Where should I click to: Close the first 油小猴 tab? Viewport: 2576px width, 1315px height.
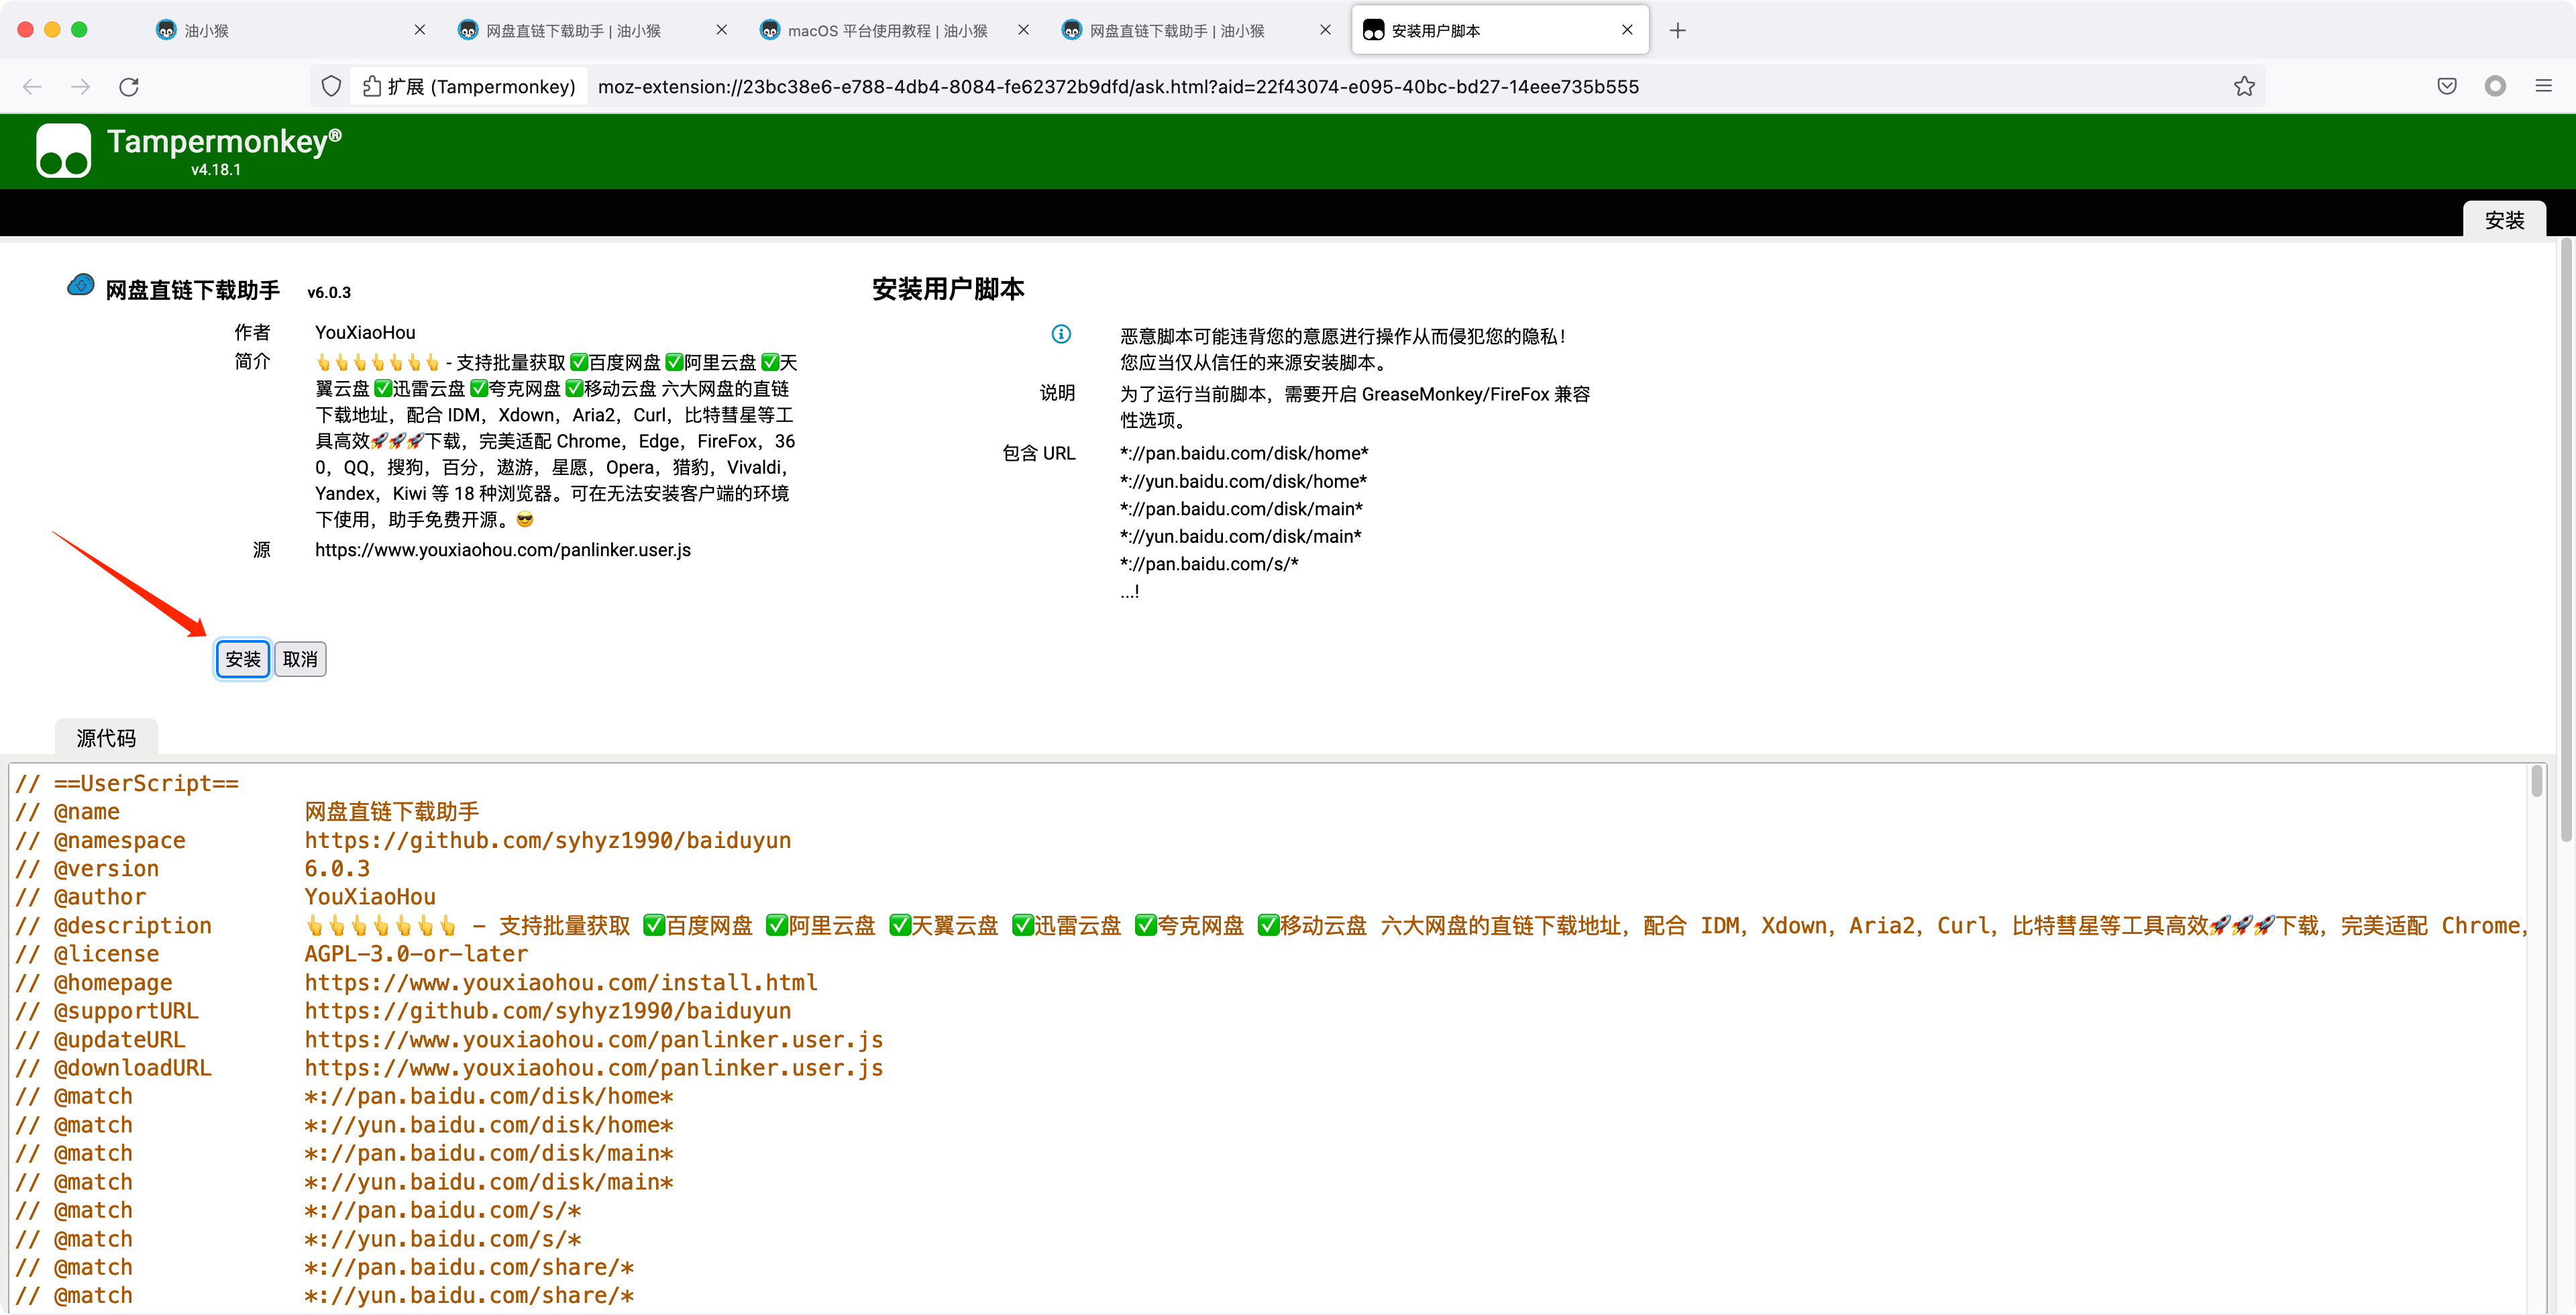[x=420, y=30]
